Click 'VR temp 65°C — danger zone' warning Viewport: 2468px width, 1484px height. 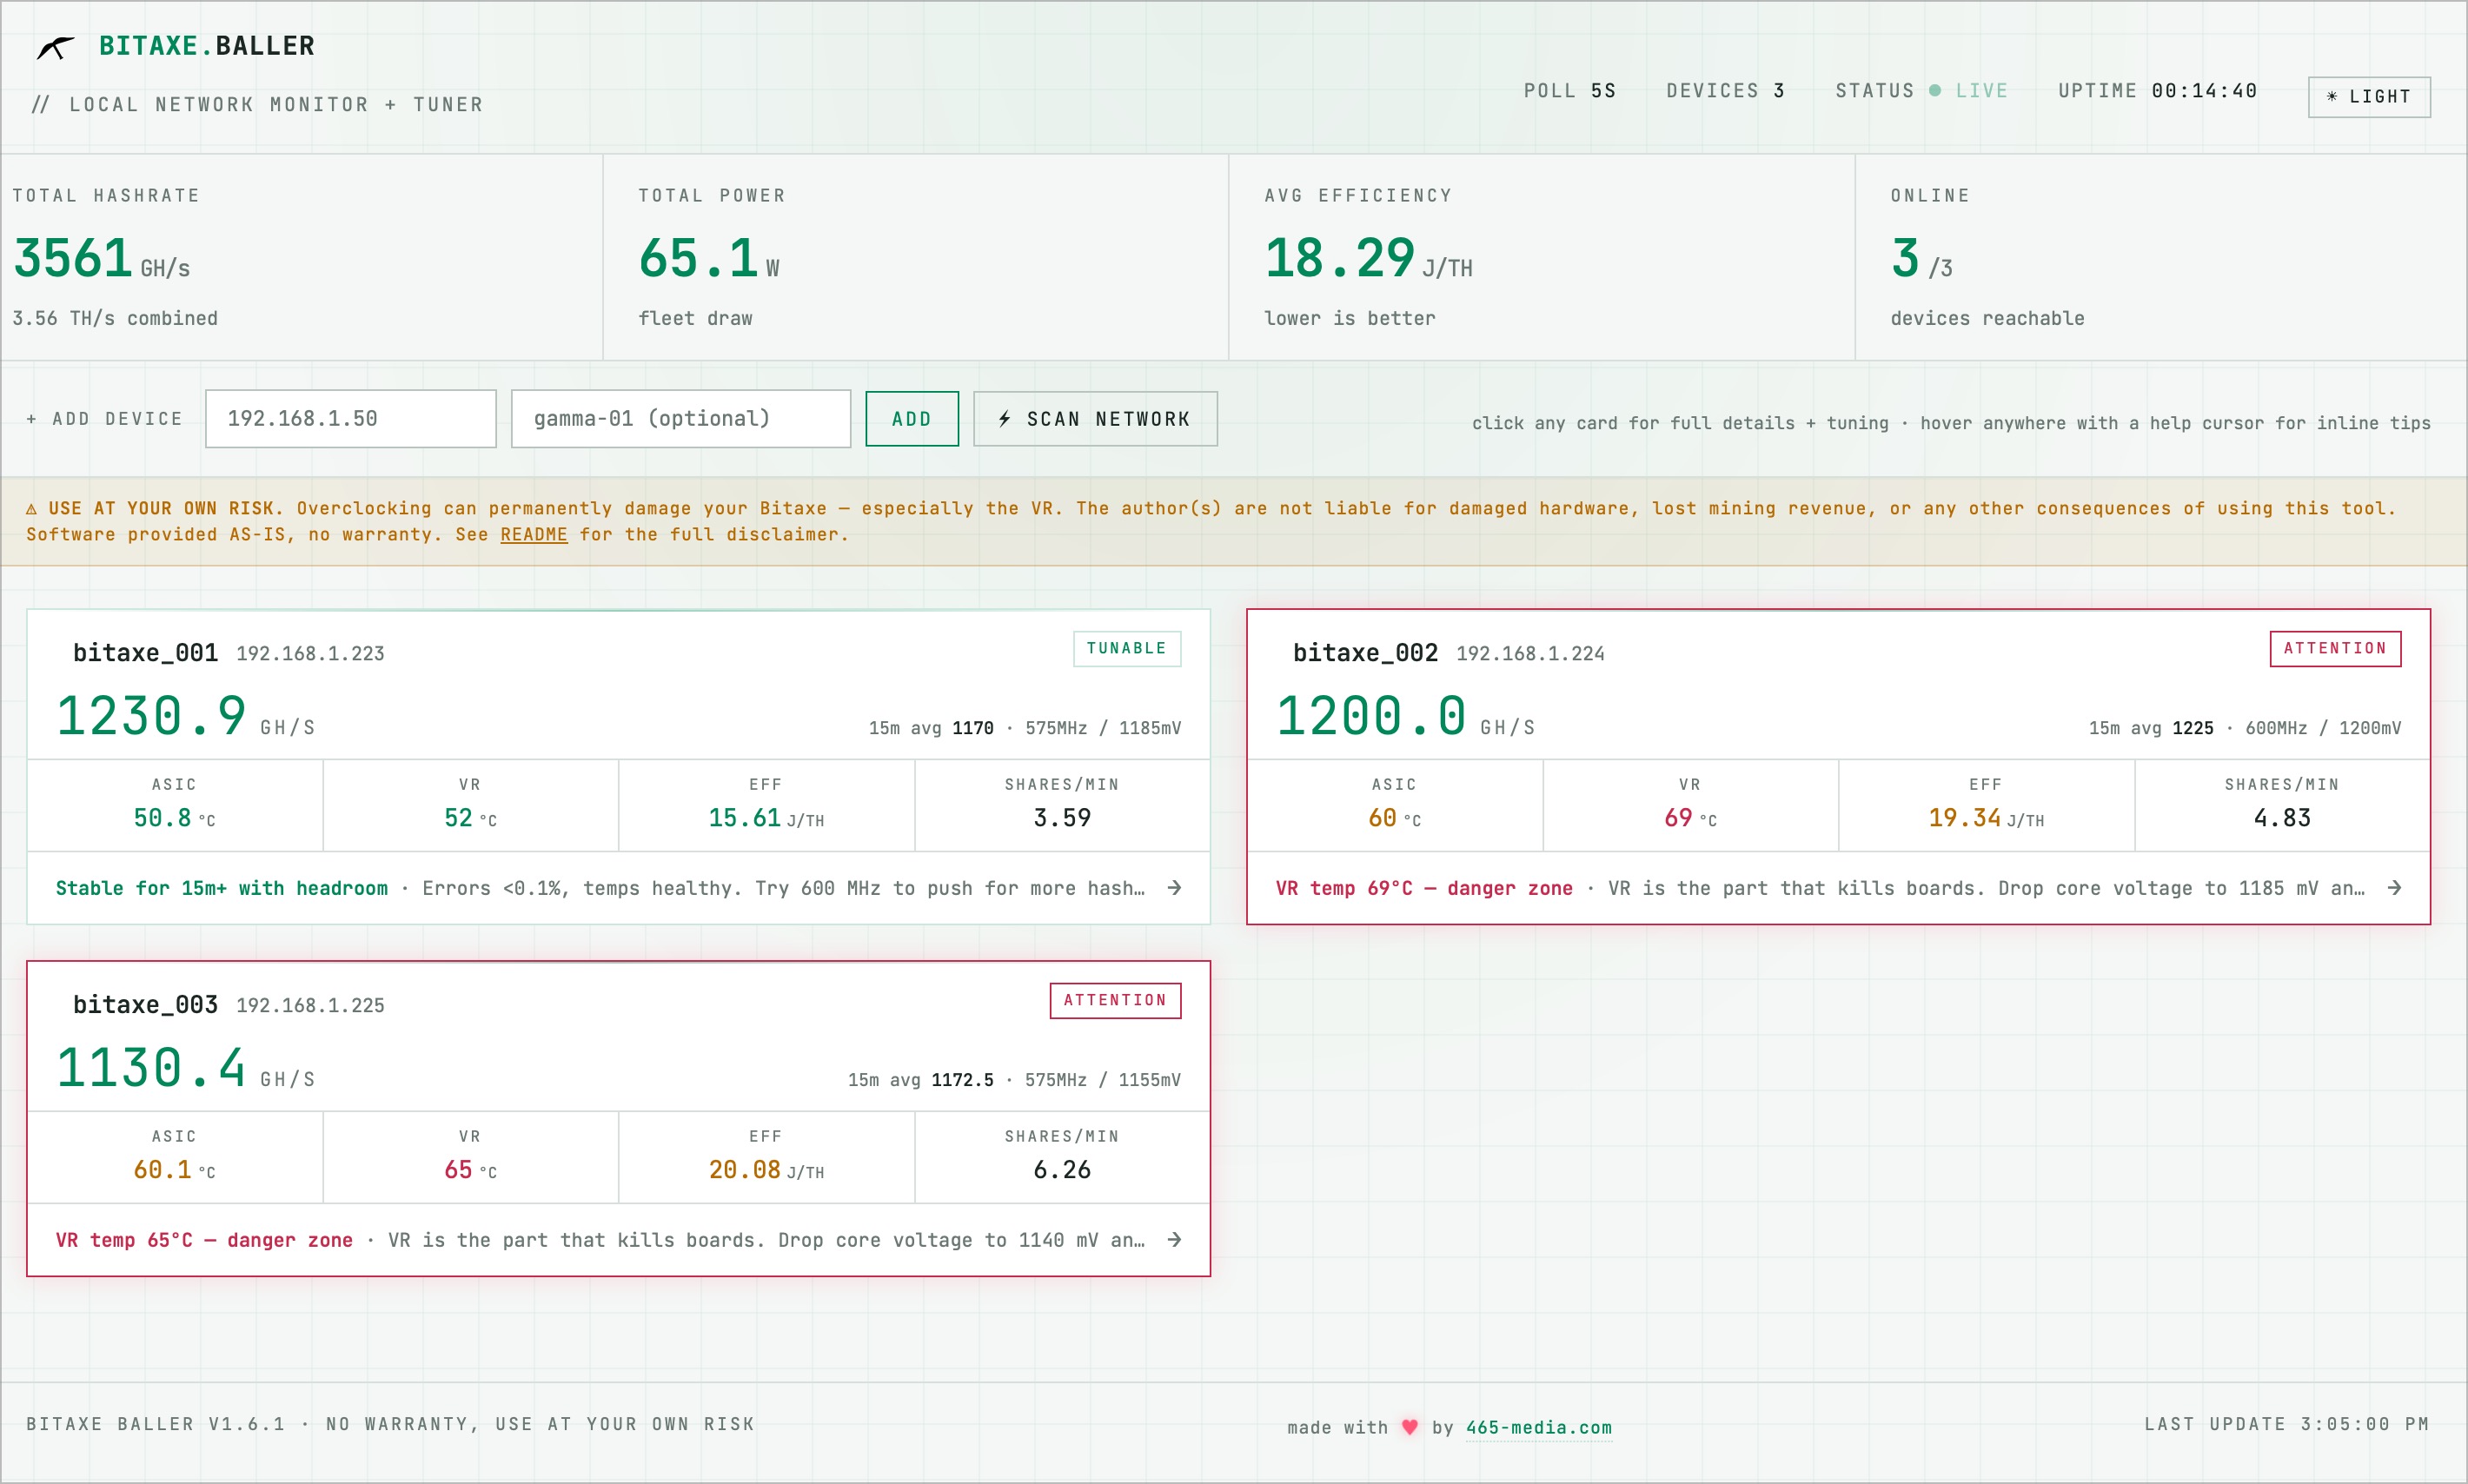click(205, 1240)
